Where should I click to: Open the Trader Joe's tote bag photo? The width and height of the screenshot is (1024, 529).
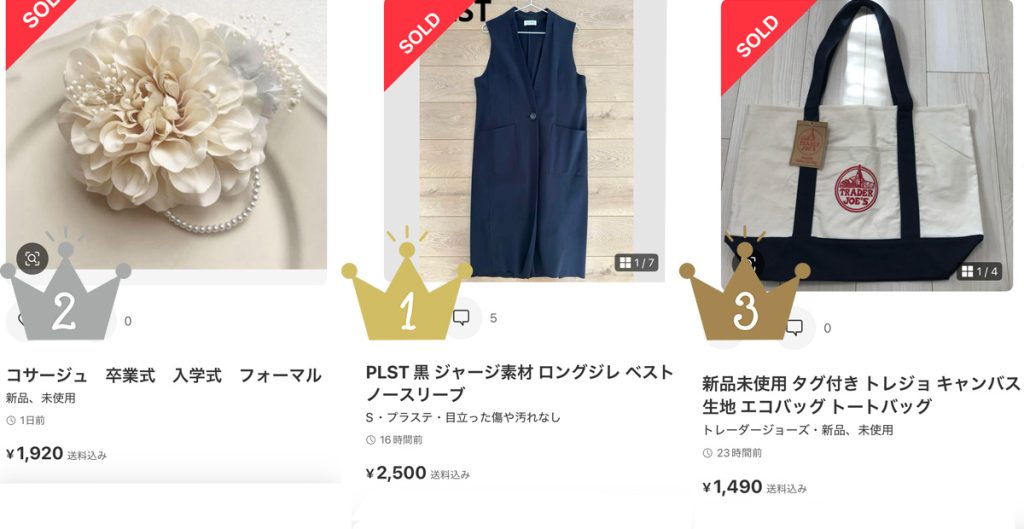867,145
